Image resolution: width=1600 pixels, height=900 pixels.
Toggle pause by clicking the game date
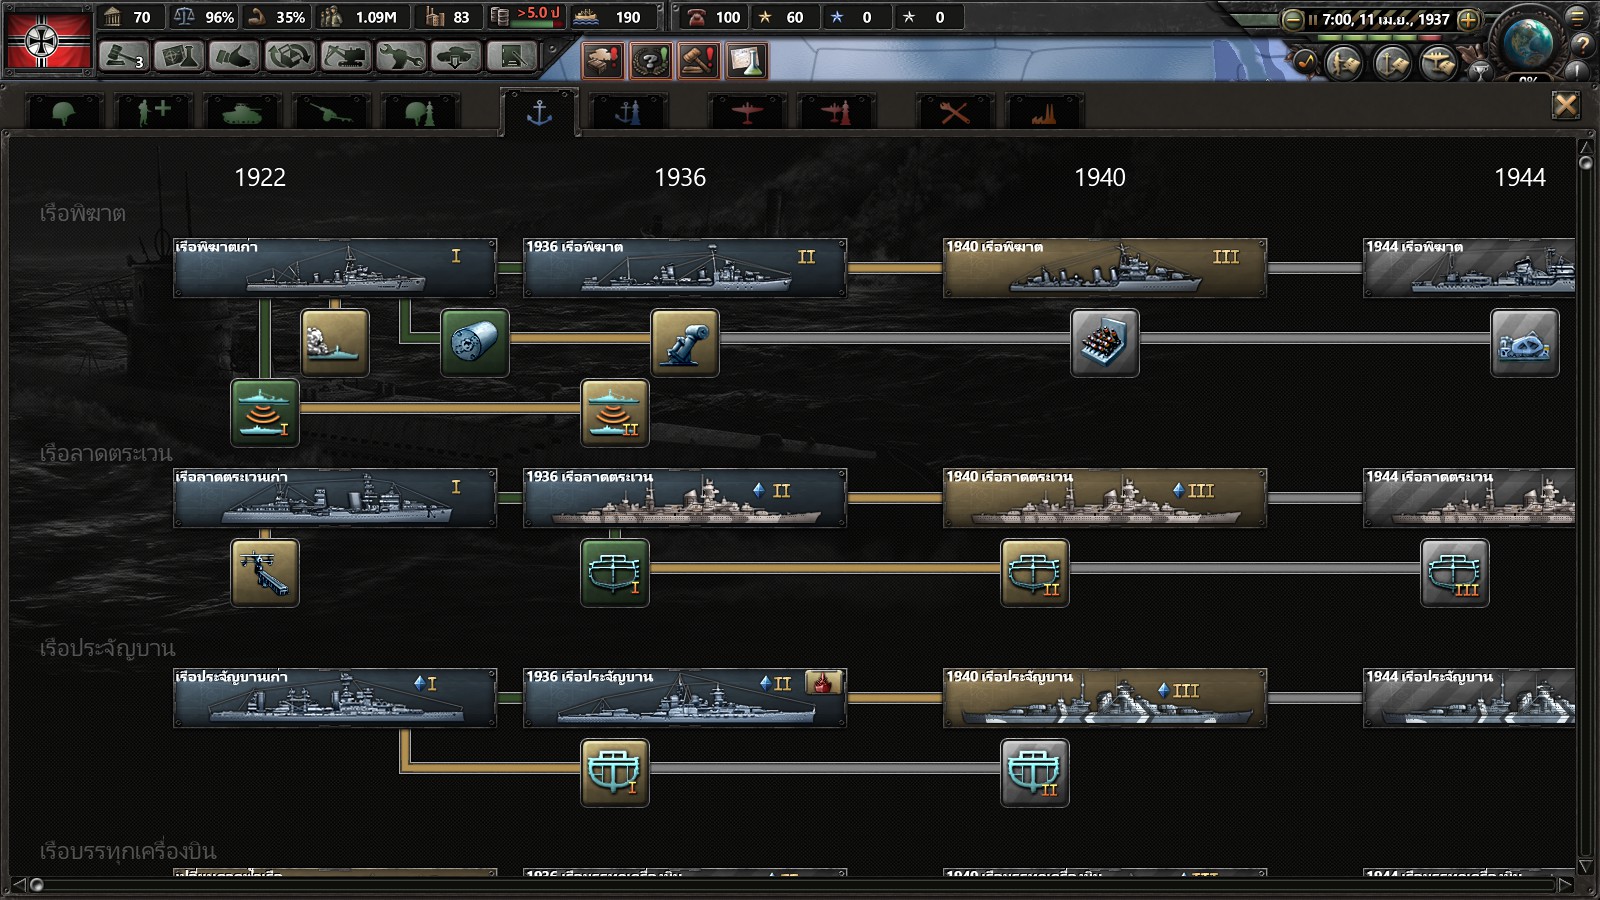[1385, 19]
